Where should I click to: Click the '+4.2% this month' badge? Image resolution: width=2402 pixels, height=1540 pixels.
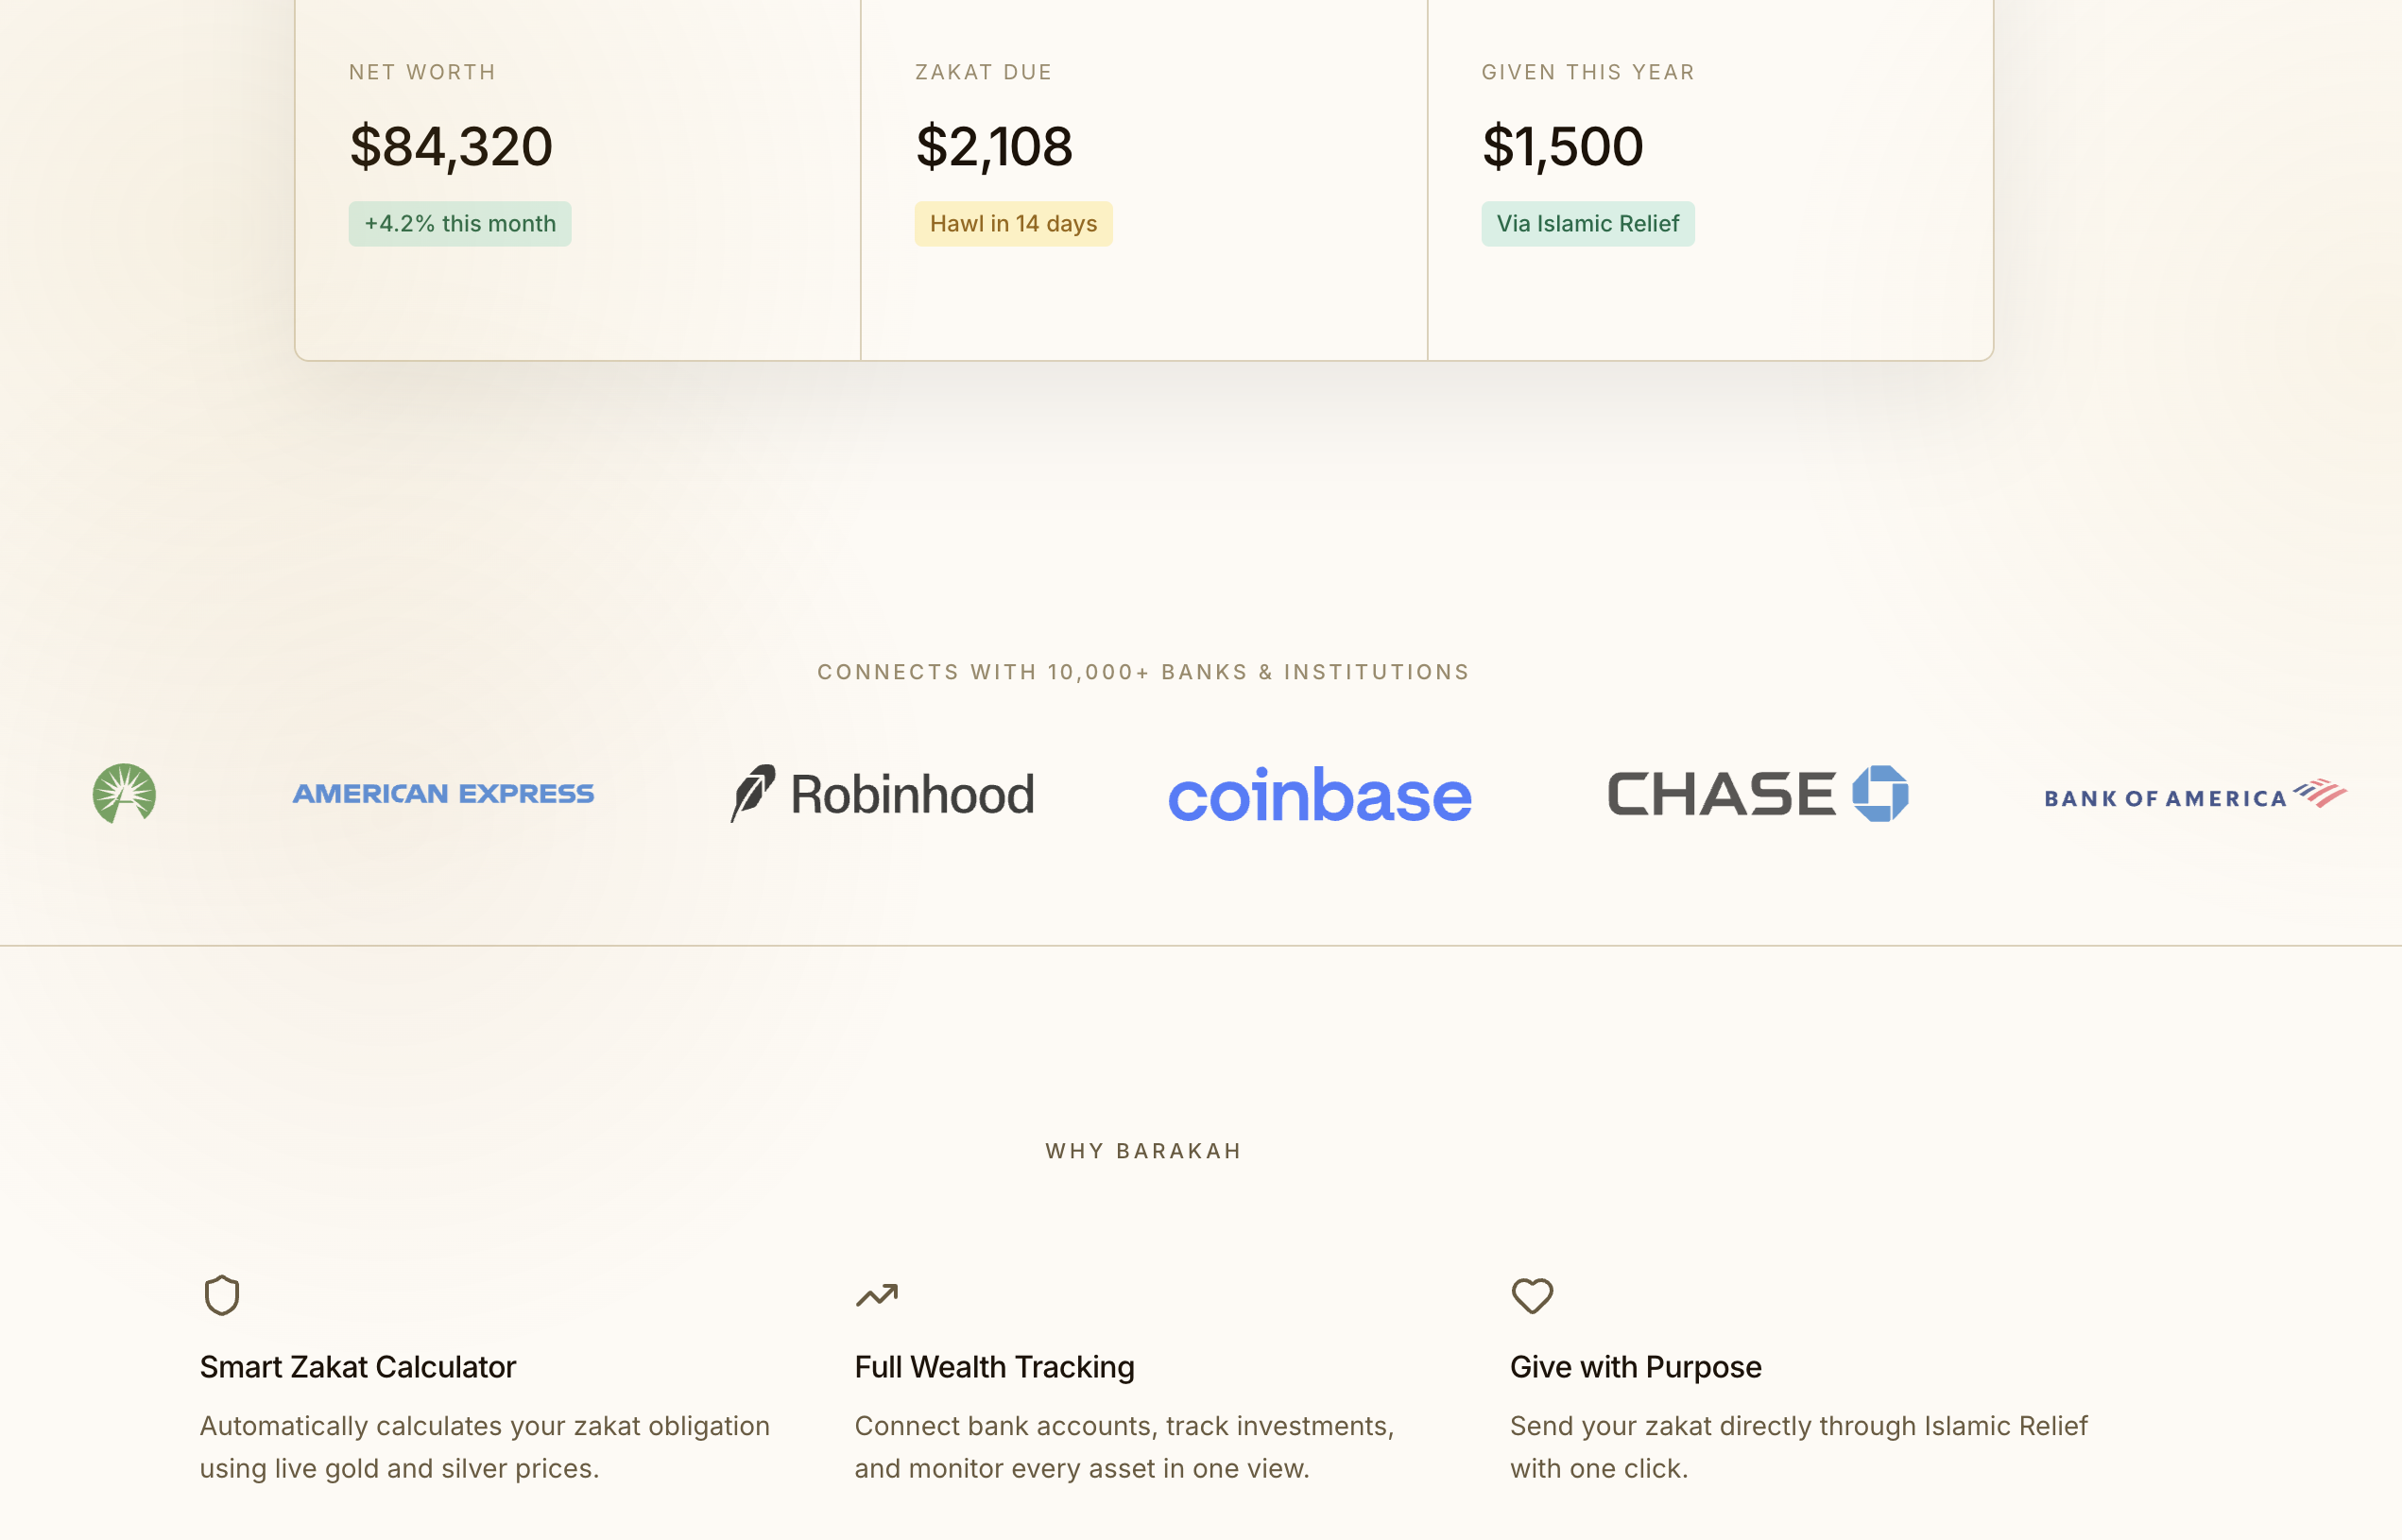(x=460, y=224)
